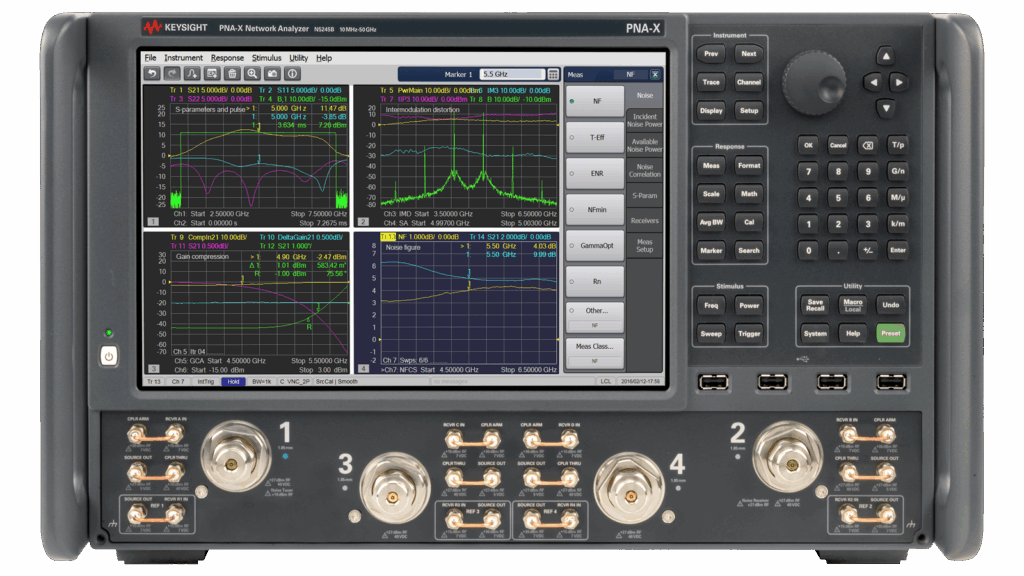Image resolution: width=1024 pixels, height=576 pixels.
Task: Click the G/n units key on the keypad
Action: [x=898, y=171]
